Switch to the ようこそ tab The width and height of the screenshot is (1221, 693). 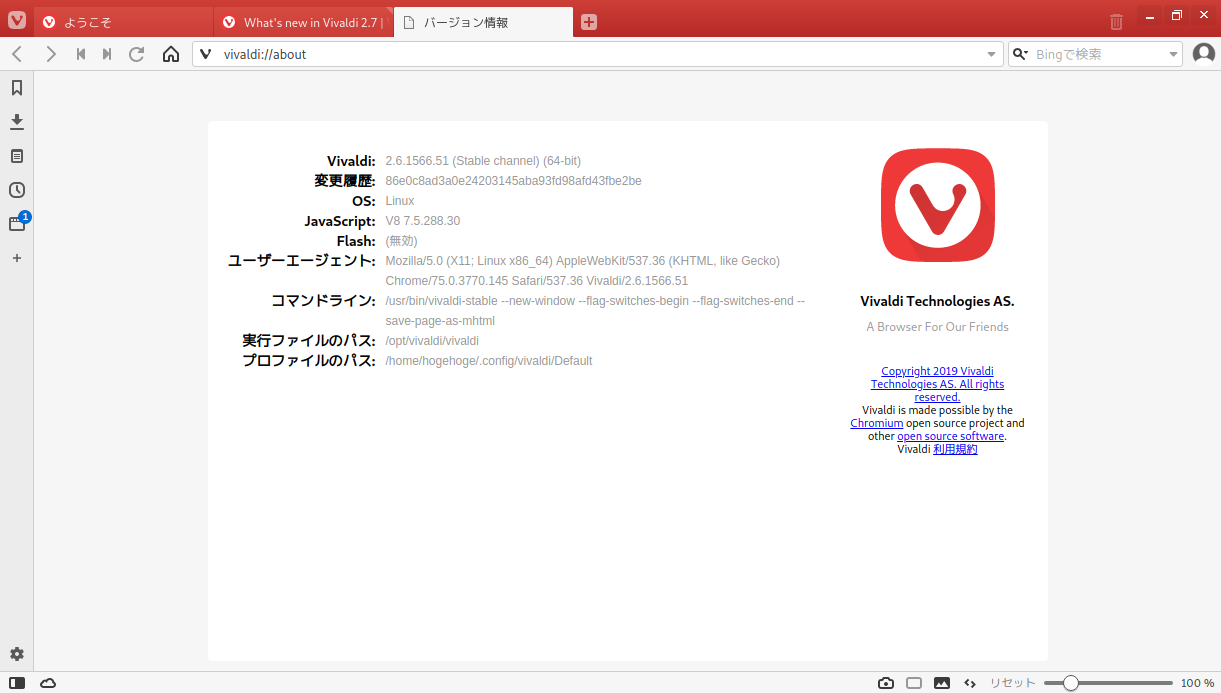124,22
